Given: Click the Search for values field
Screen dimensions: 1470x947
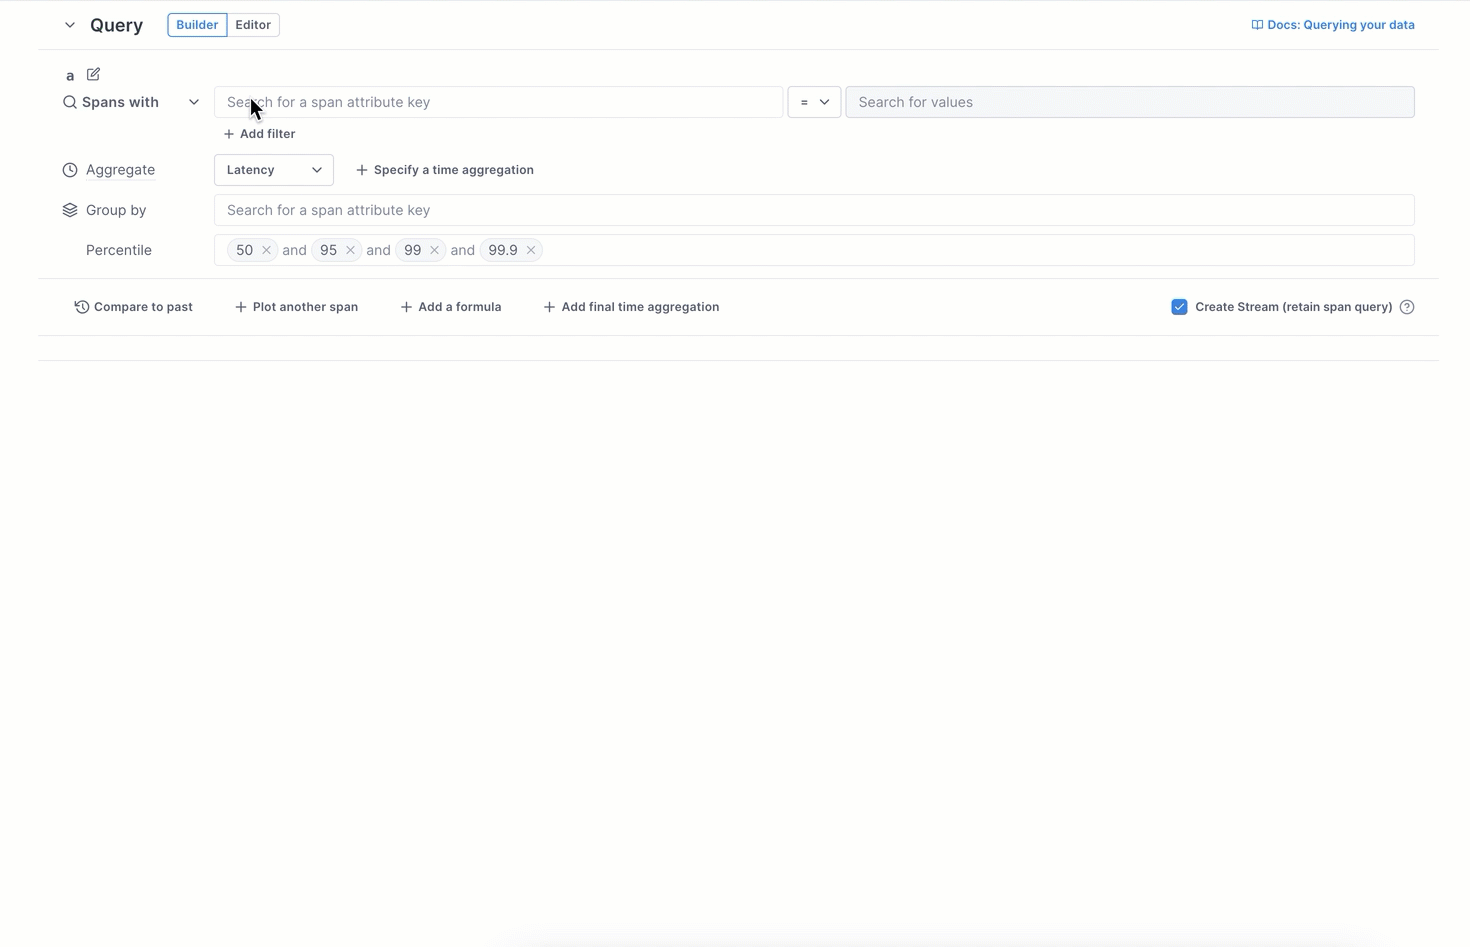Looking at the screenshot, I should pyautogui.click(x=1129, y=101).
